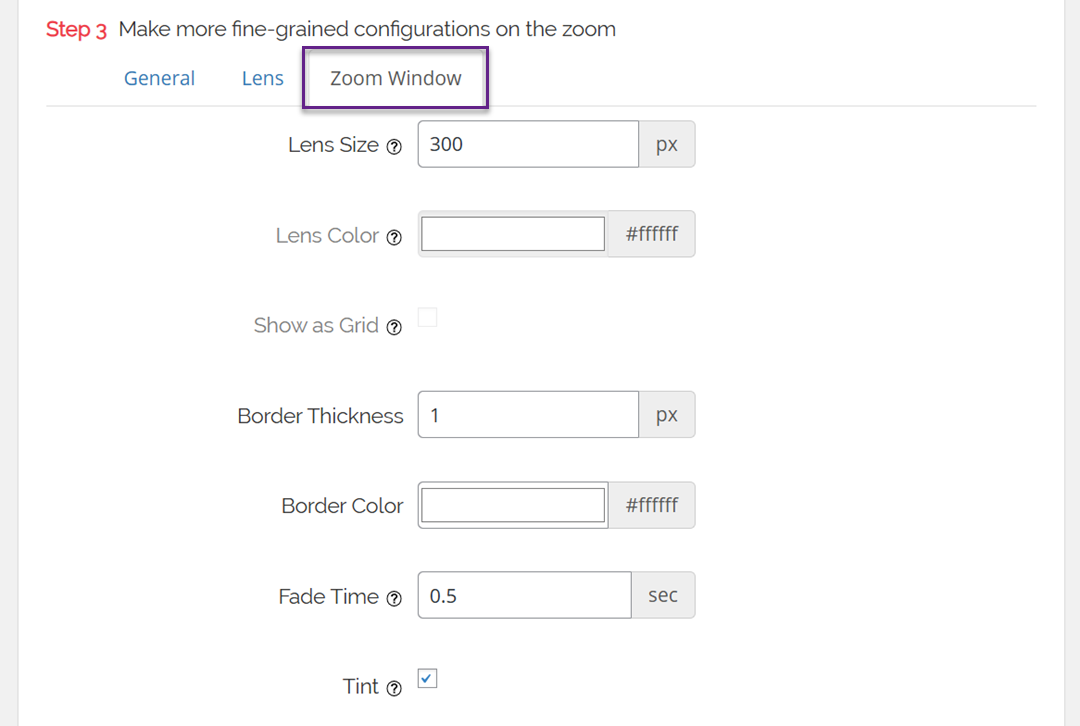This screenshot has width=1080, height=726.
Task: Click help icon next to Fade Time
Action: click(x=394, y=599)
